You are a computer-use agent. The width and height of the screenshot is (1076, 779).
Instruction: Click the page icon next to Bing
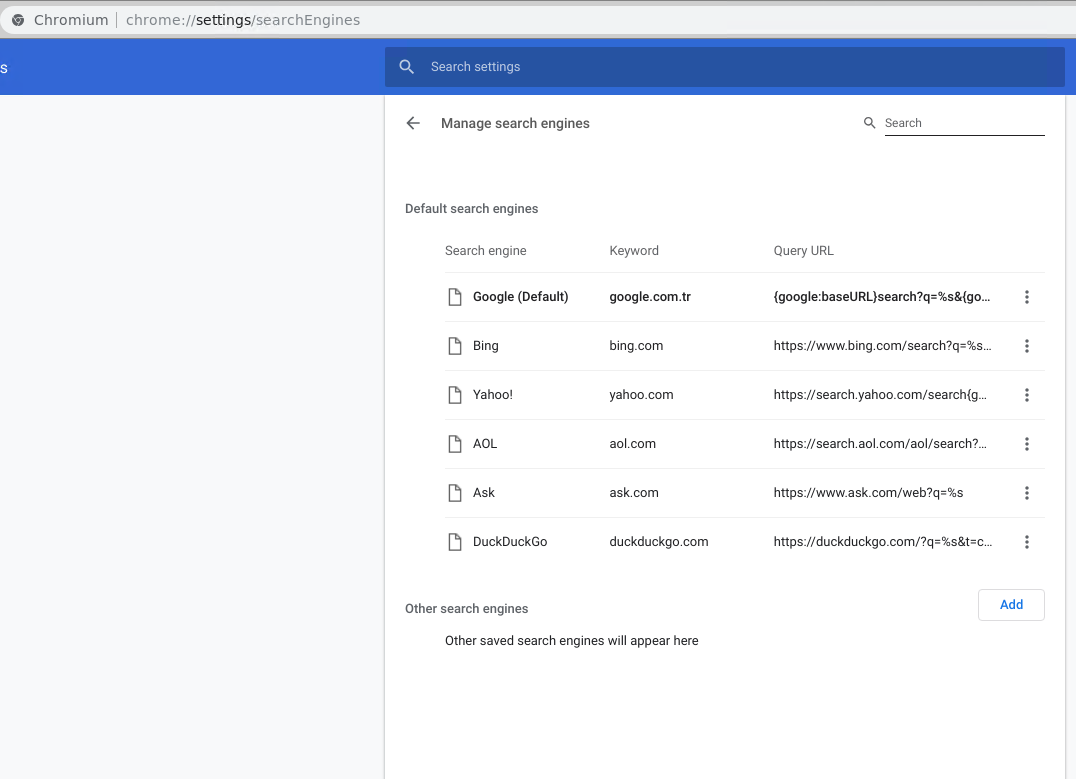[454, 346]
